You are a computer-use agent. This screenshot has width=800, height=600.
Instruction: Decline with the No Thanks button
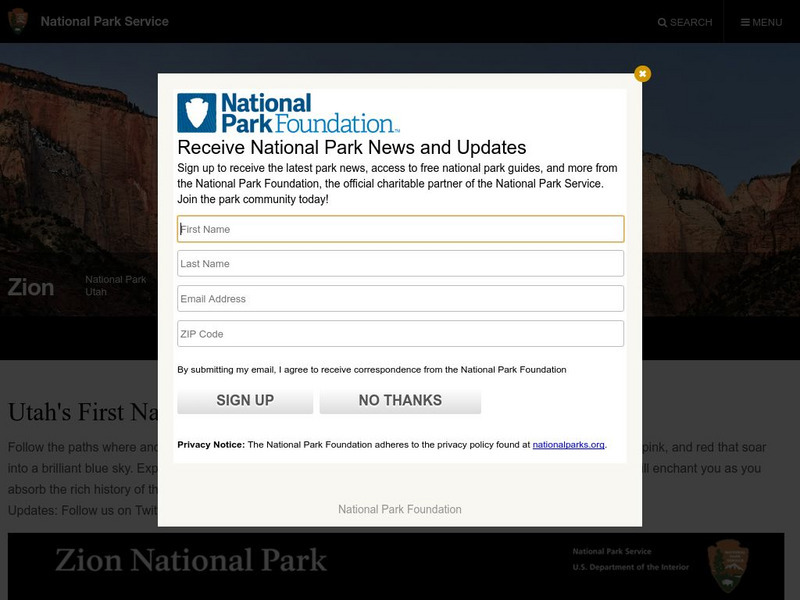[x=400, y=401]
